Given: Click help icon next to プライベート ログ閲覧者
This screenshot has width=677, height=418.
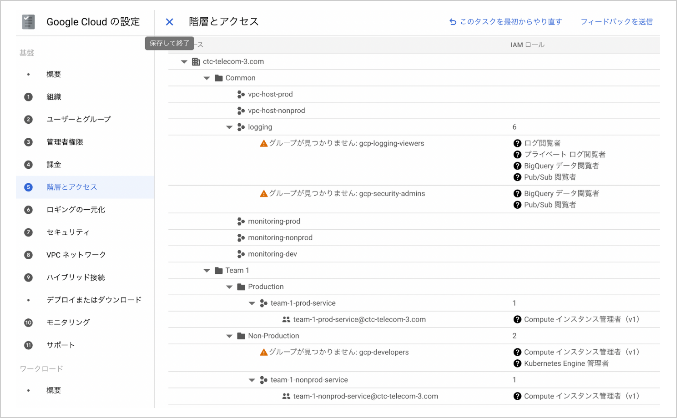Looking at the screenshot, I should click(x=517, y=154).
